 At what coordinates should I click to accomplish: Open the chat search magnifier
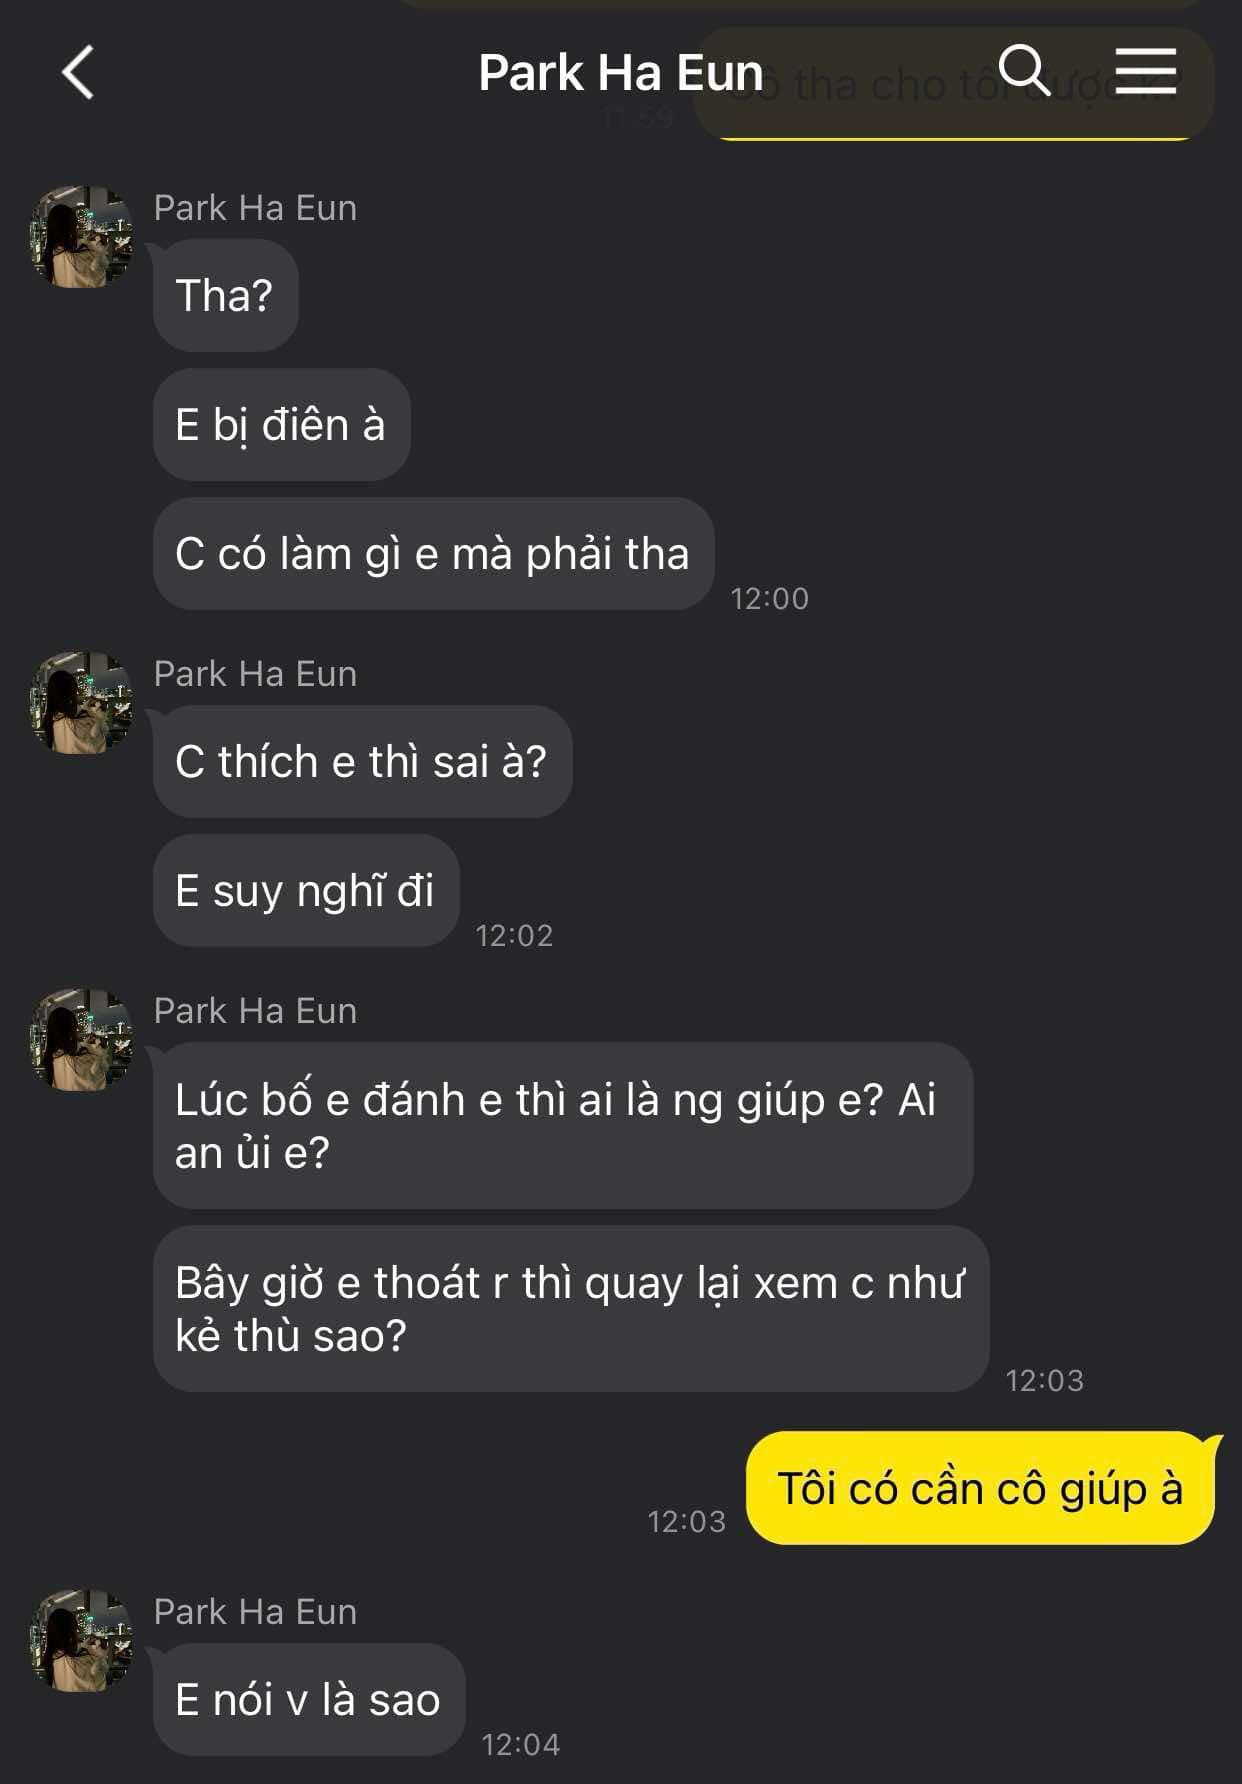(1023, 70)
